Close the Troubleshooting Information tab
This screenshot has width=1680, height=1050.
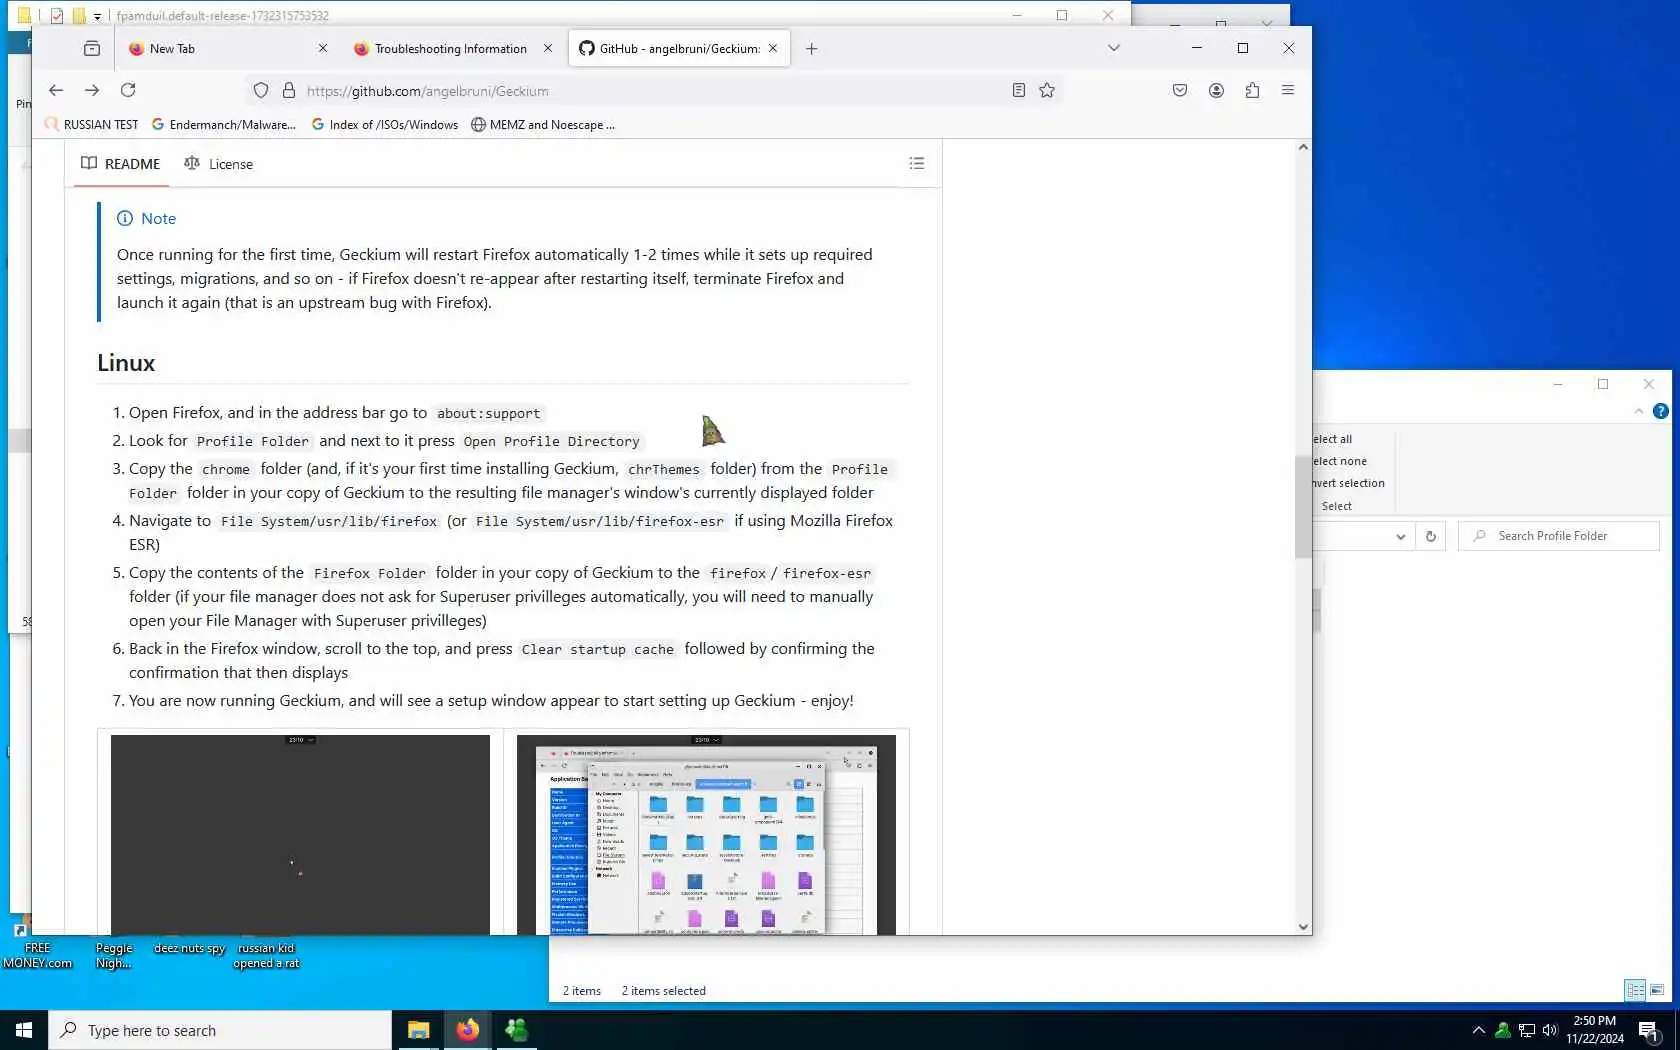548,48
